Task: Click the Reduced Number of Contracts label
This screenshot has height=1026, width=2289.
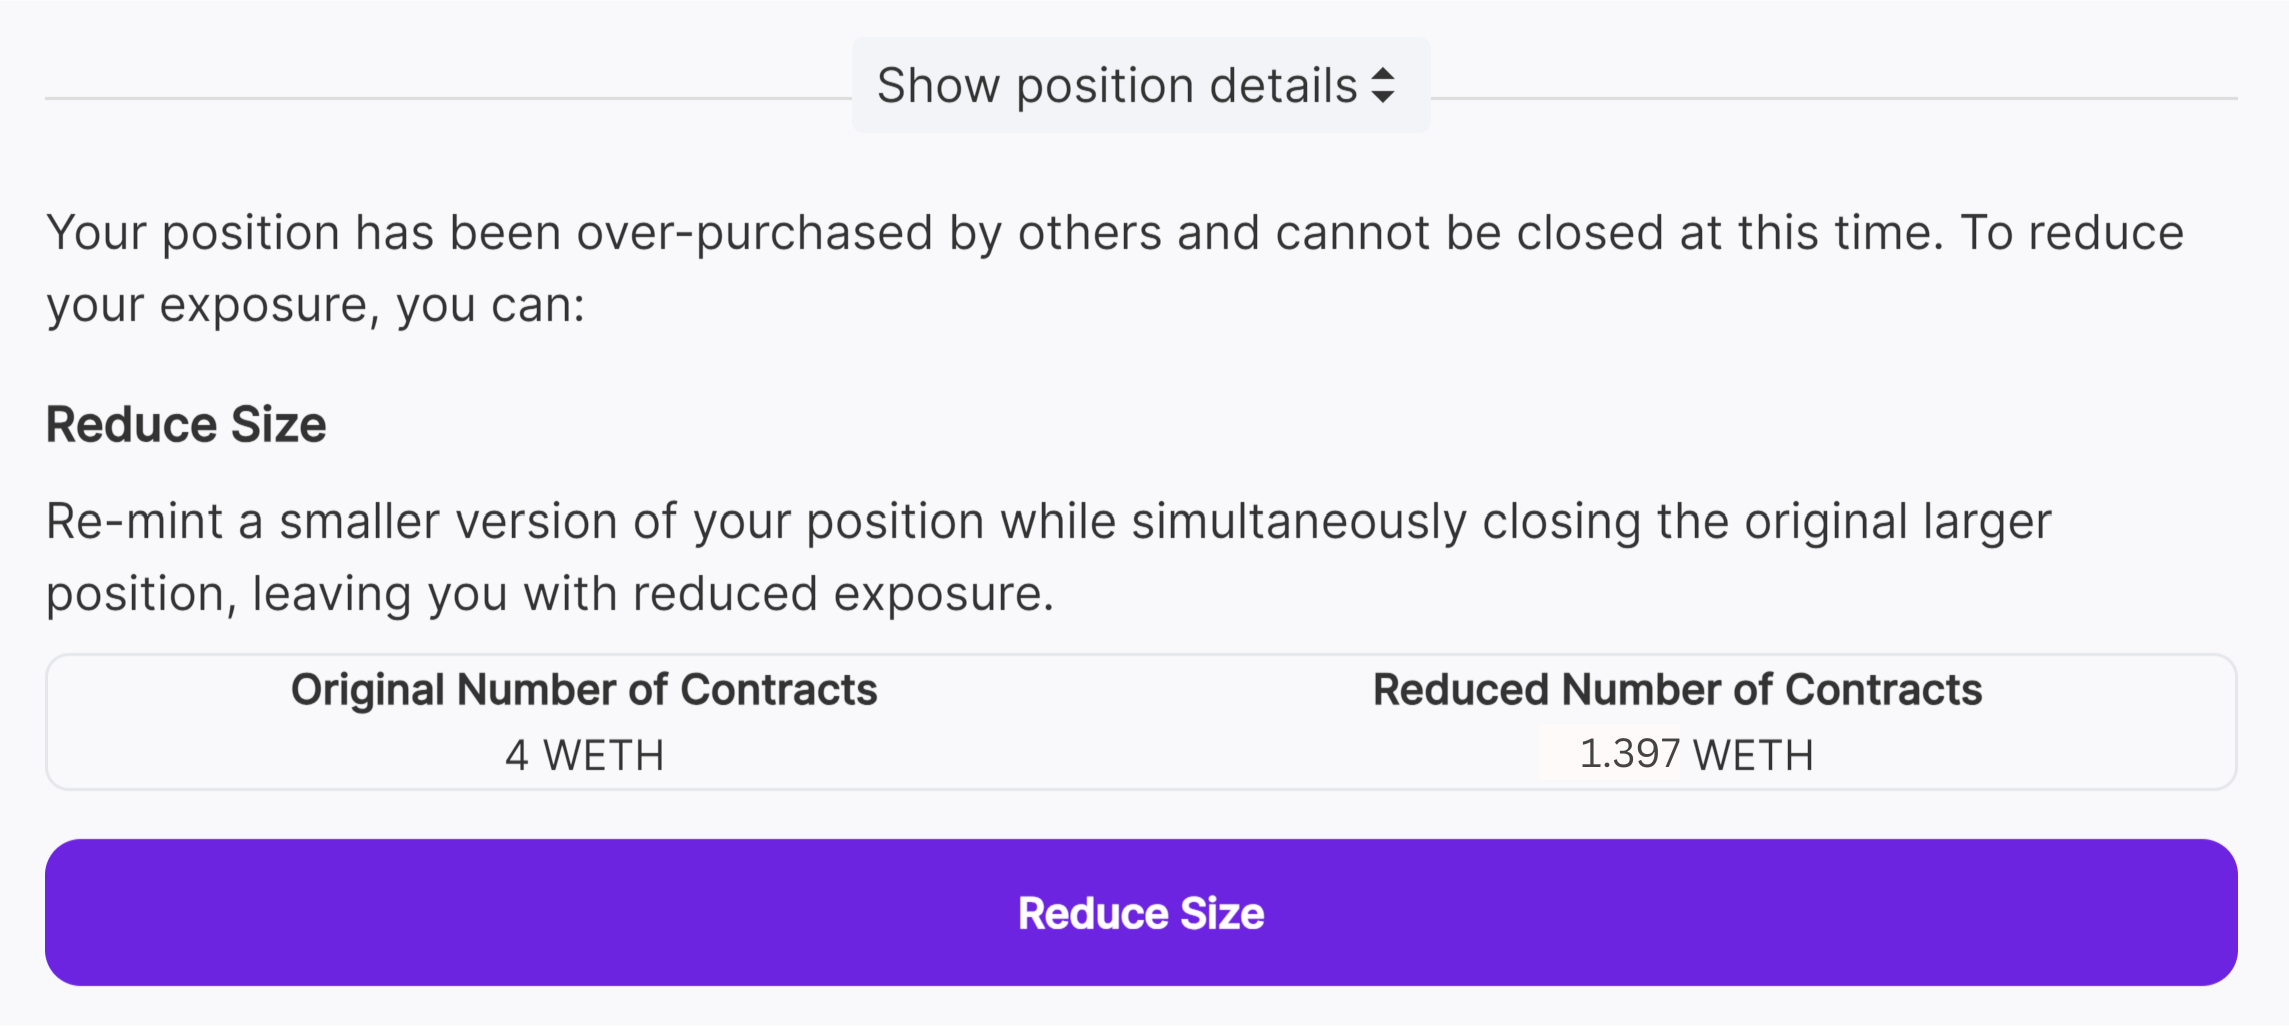Action: [1677, 690]
